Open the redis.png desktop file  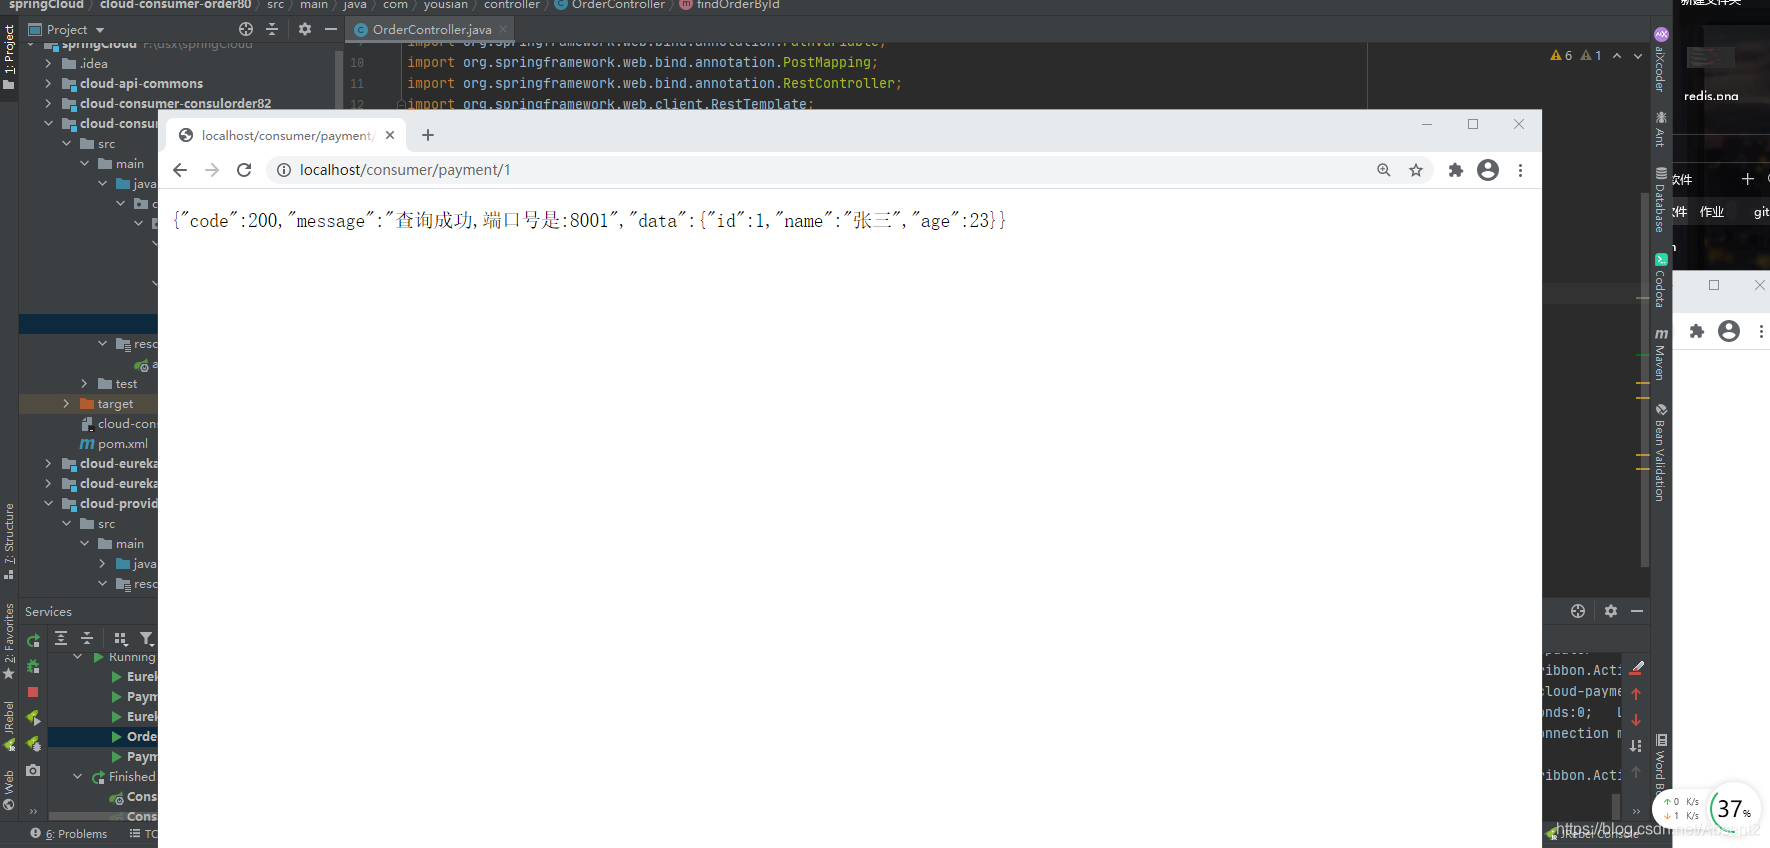[x=1711, y=70]
